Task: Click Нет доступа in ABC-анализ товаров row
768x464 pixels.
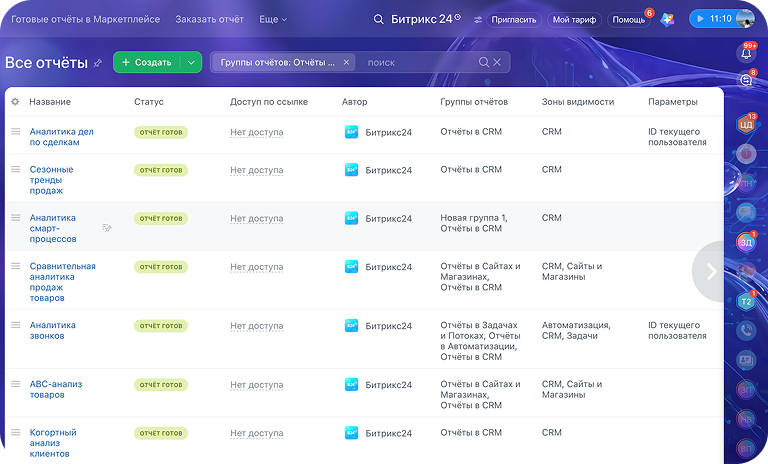Action: point(257,385)
